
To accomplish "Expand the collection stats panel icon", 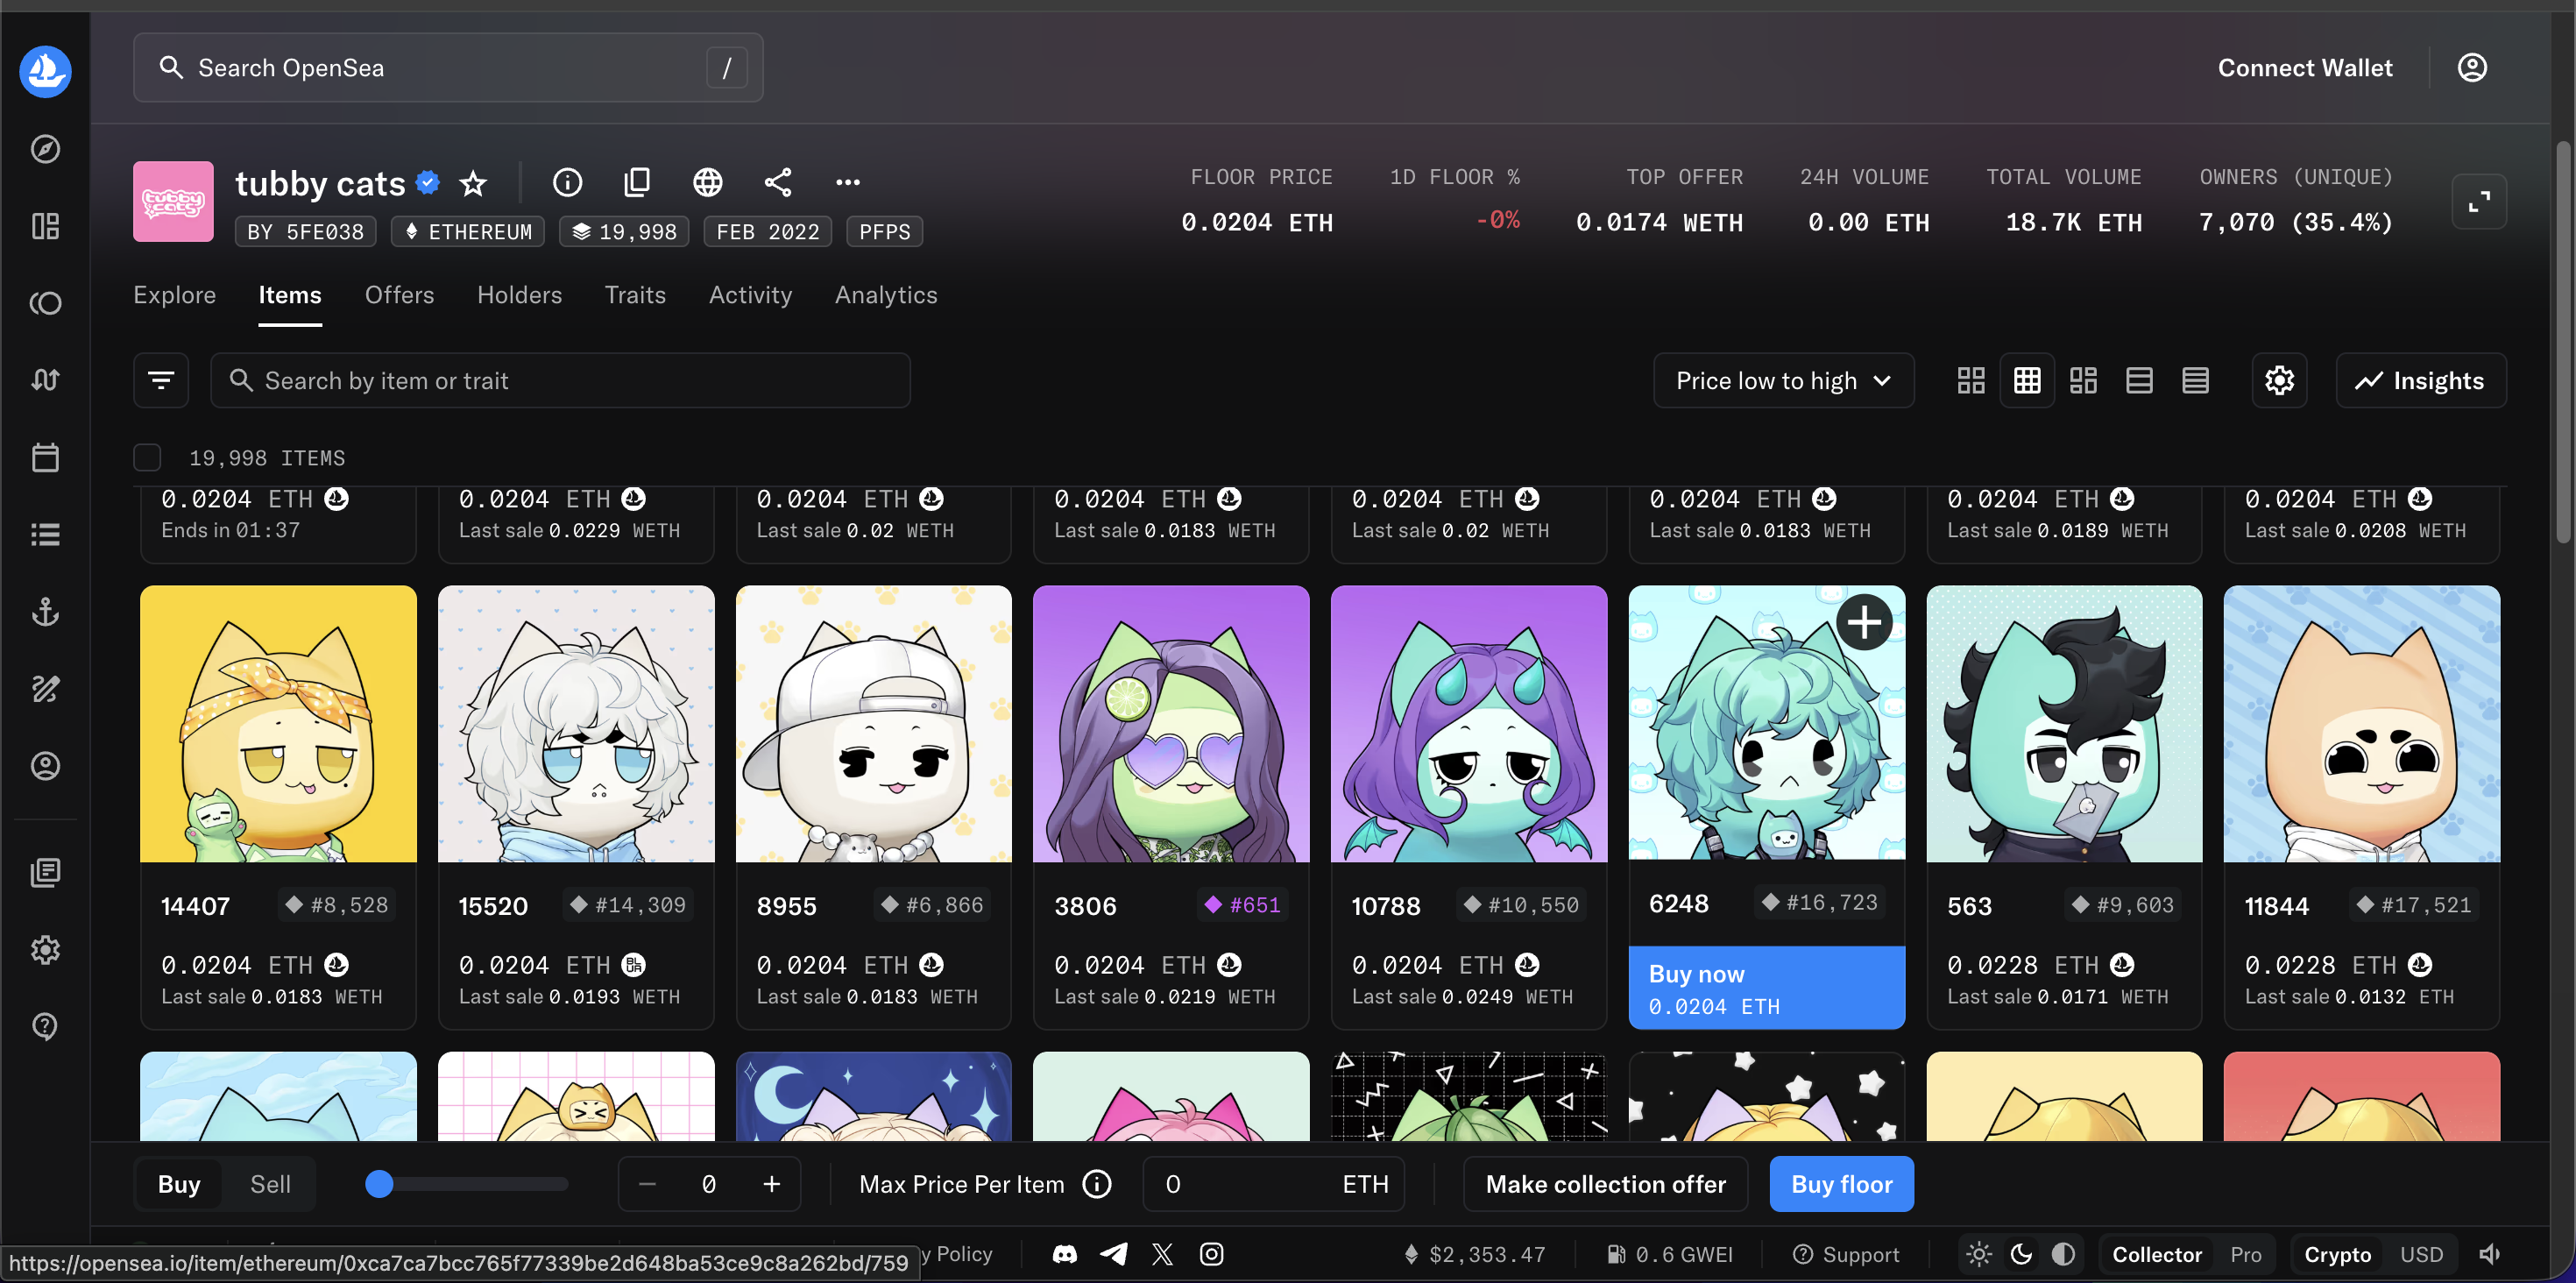I will (x=2479, y=202).
